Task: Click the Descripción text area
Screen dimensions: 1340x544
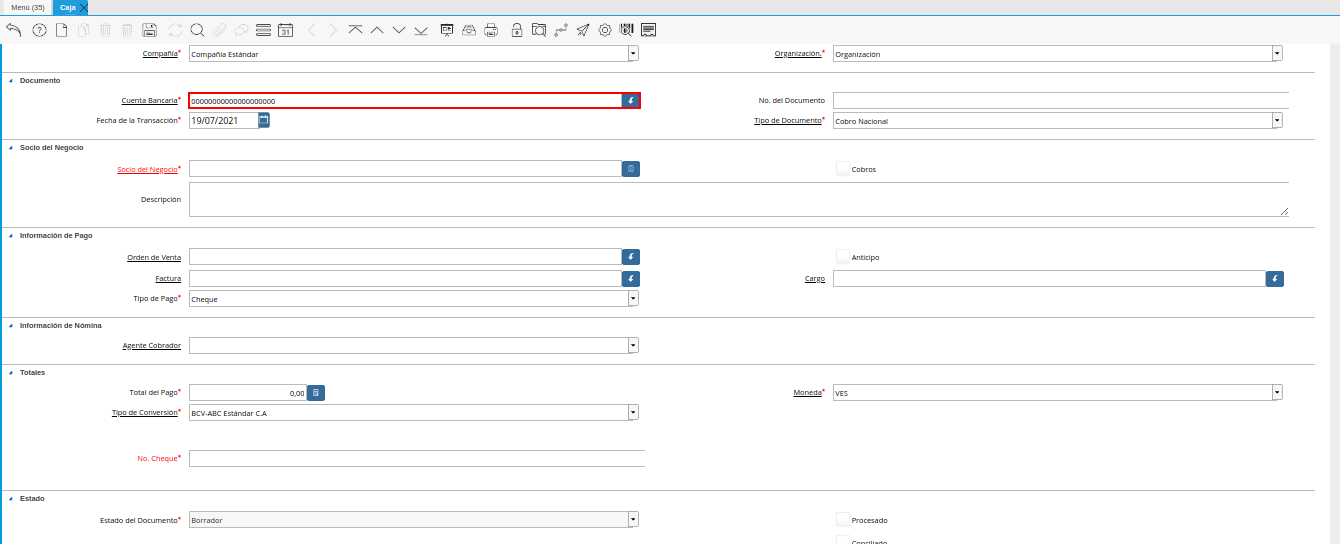Action: pos(739,199)
